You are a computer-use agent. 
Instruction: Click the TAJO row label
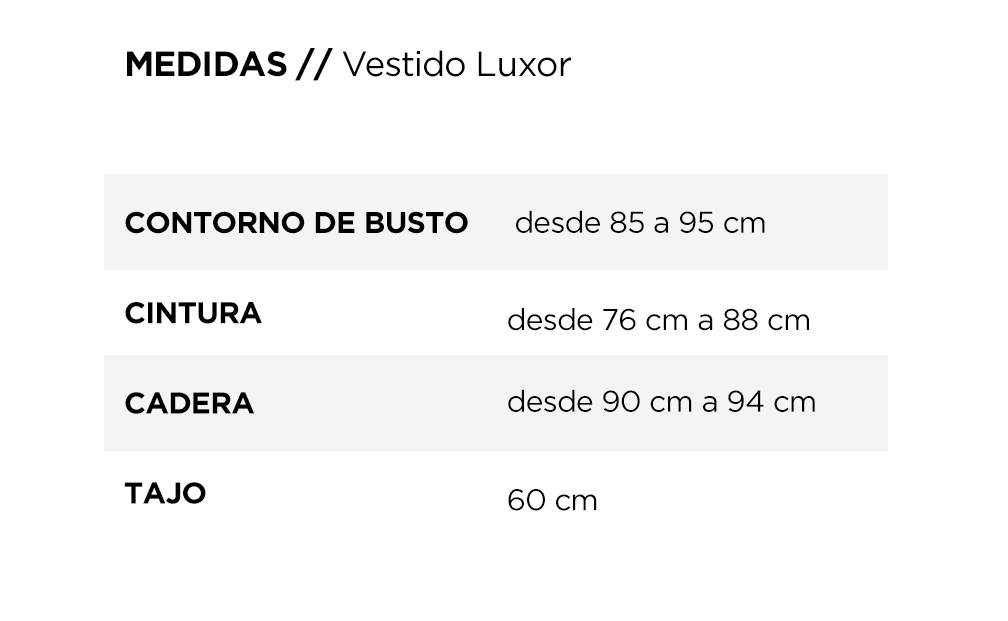[165, 494]
